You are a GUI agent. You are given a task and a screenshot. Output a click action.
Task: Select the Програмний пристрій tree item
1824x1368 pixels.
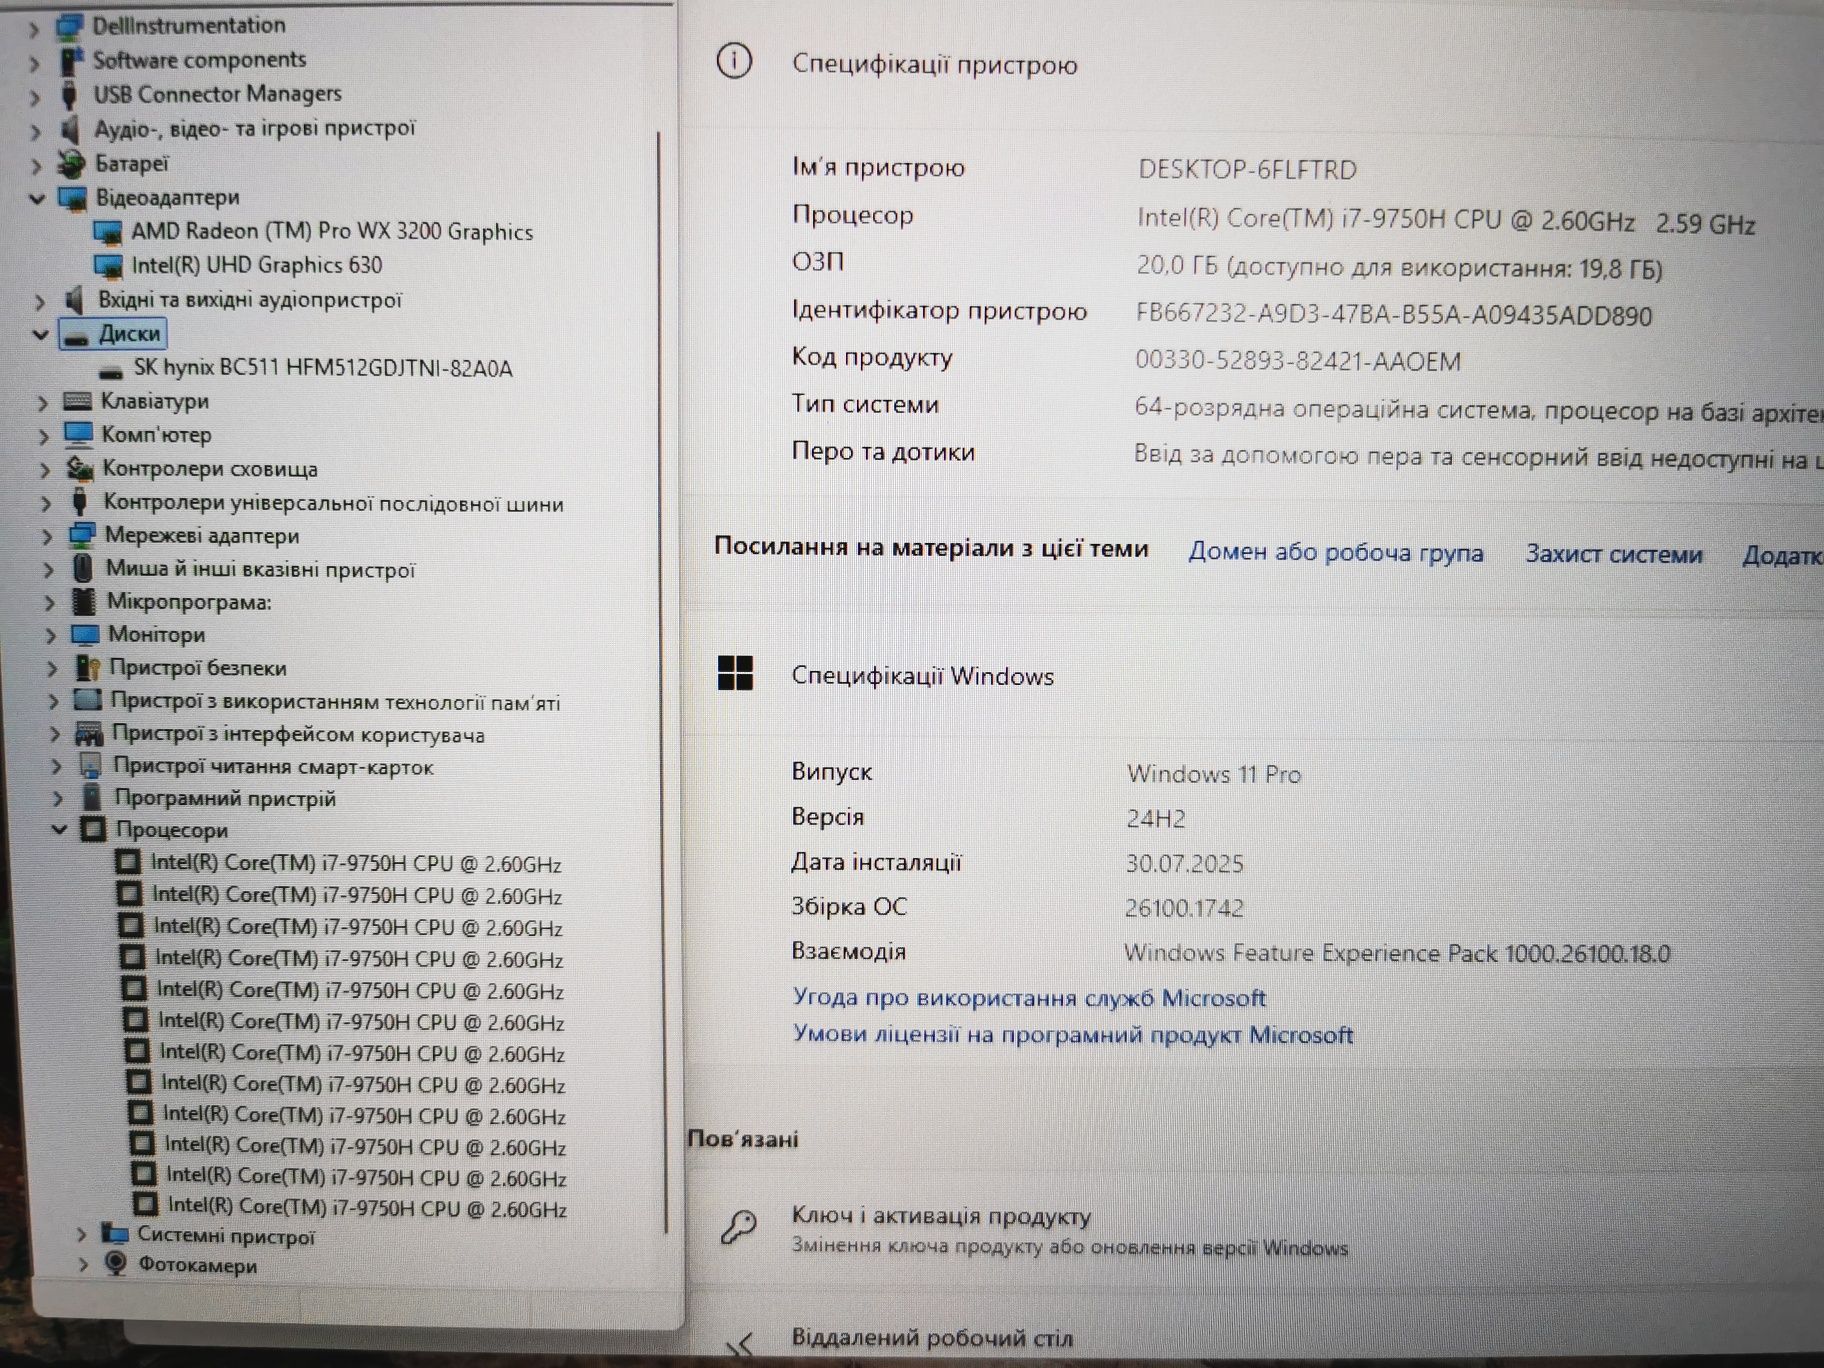click(224, 799)
